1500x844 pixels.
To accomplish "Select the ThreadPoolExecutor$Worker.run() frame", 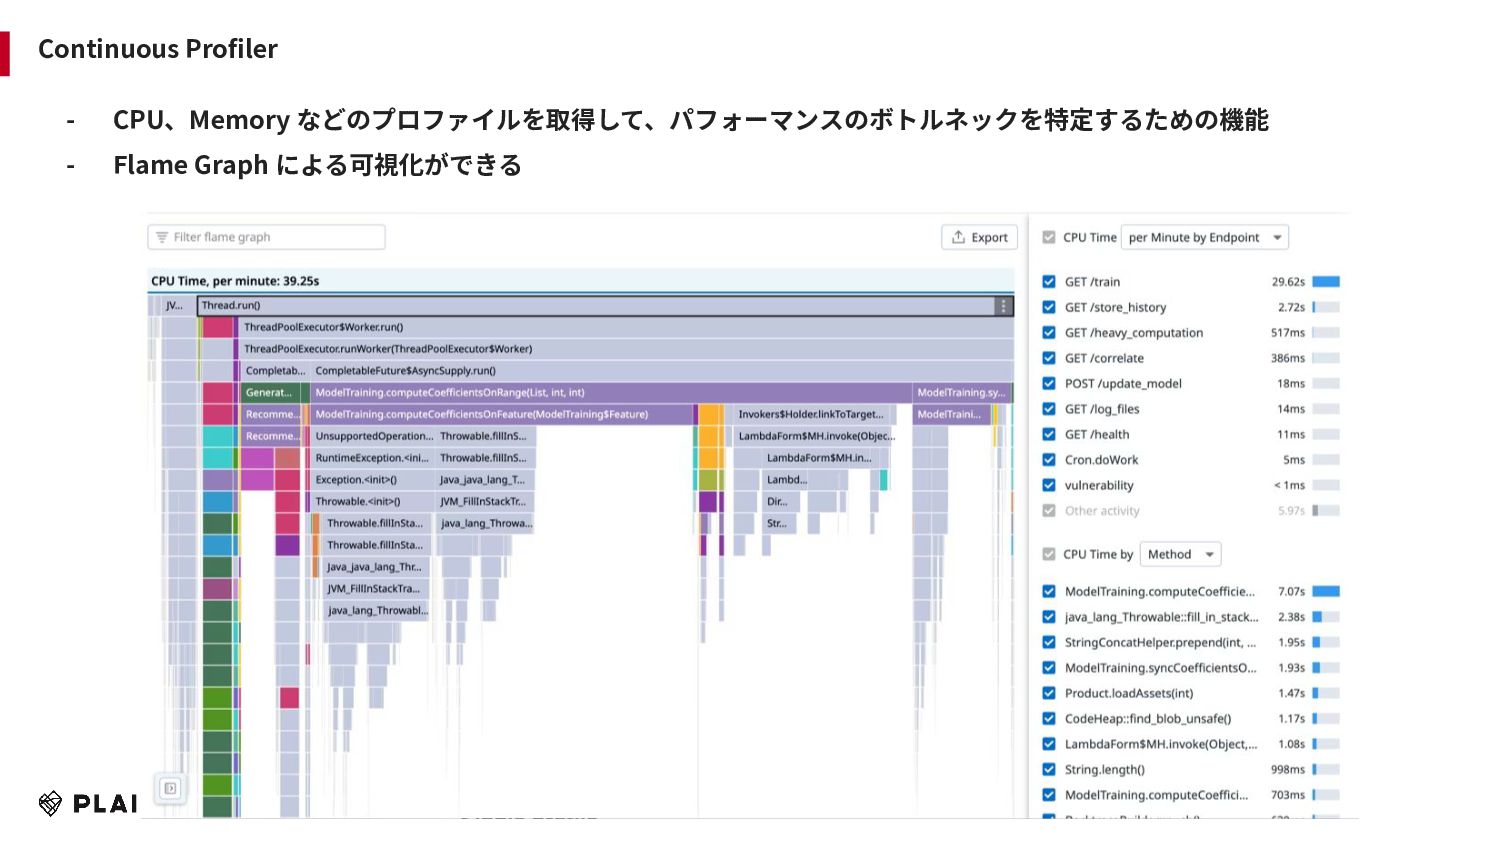I will pyautogui.click(x=627, y=327).
